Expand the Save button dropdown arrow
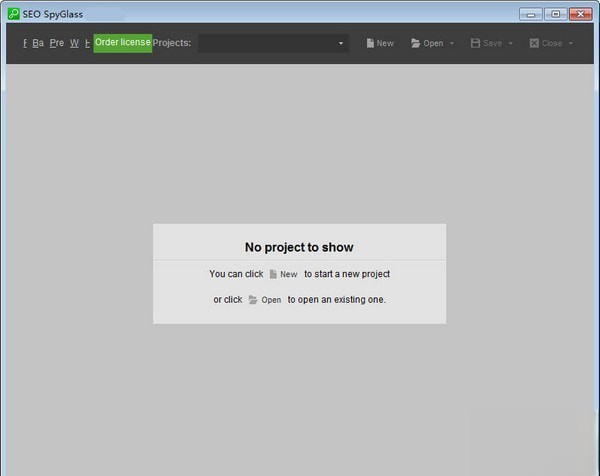 click(510, 43)
